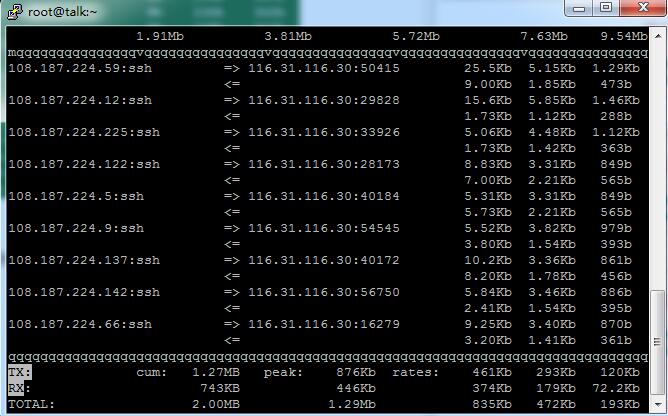This screenshot has width=668, height=416.
Task: Click the highlighted TX: label
Action: (x=19, y=371)
